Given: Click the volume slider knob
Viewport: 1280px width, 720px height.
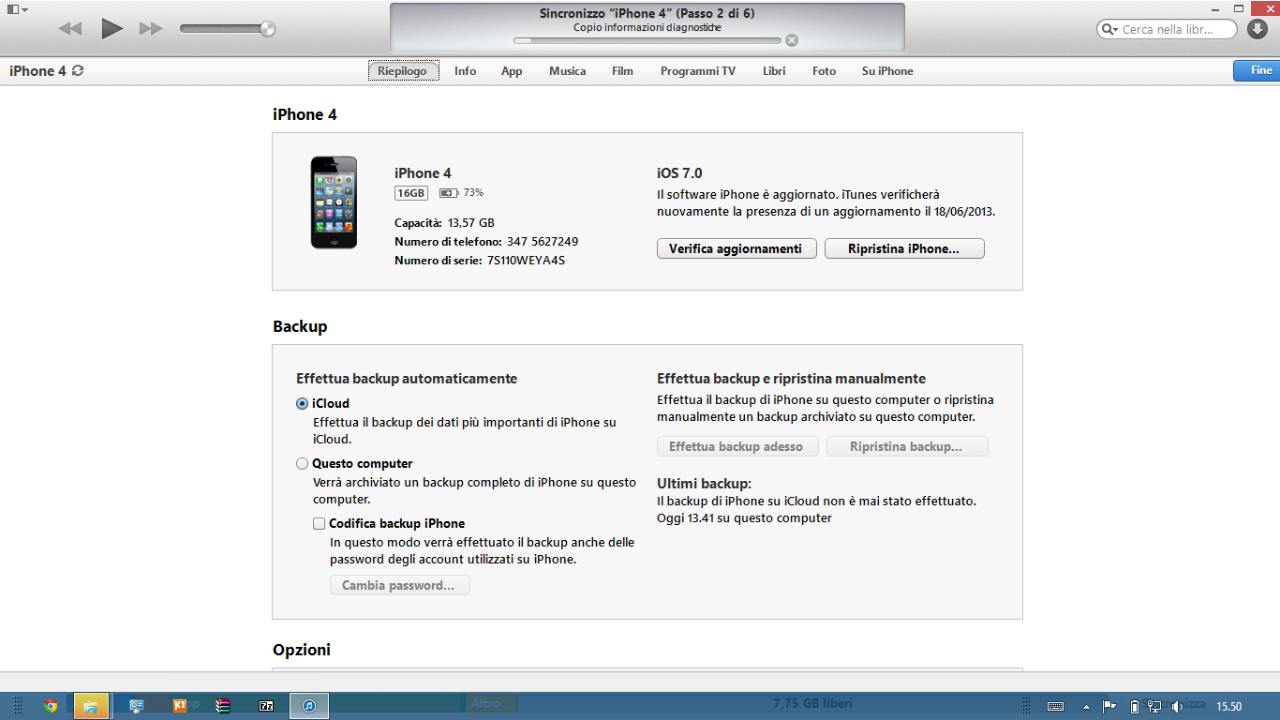Looking at the screenshot, I should coord(267,29).
